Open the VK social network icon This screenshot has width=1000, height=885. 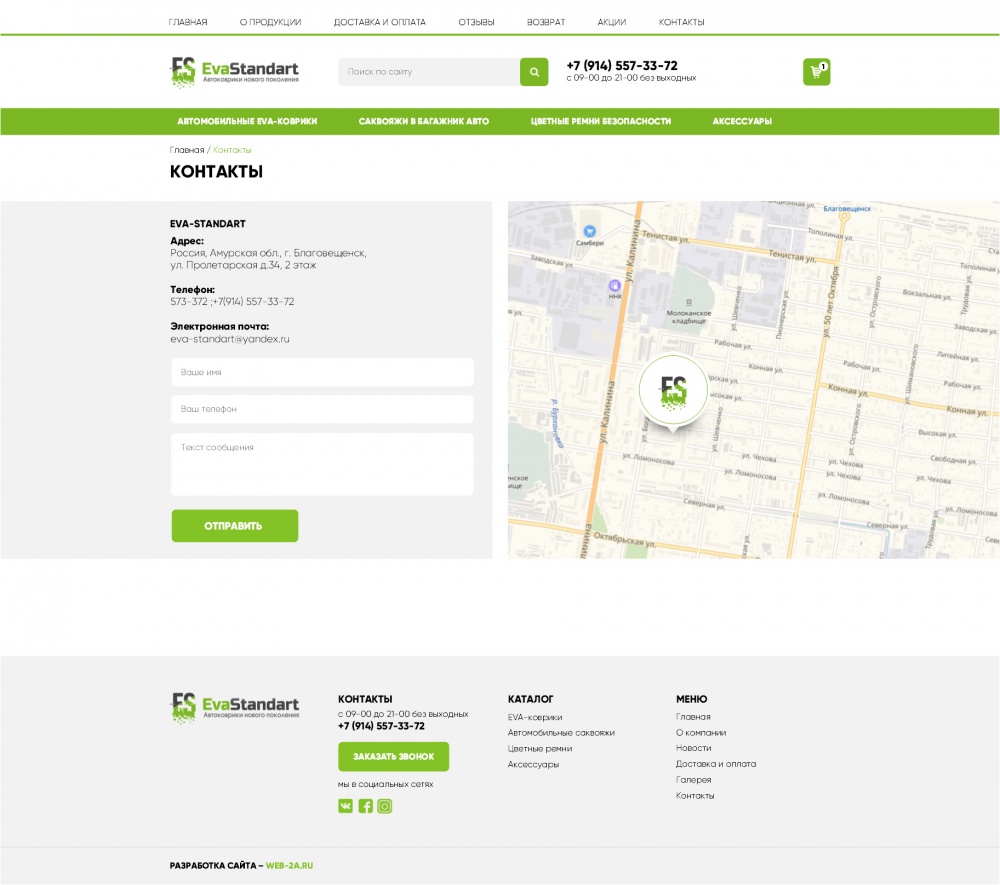tap(345, 806)
